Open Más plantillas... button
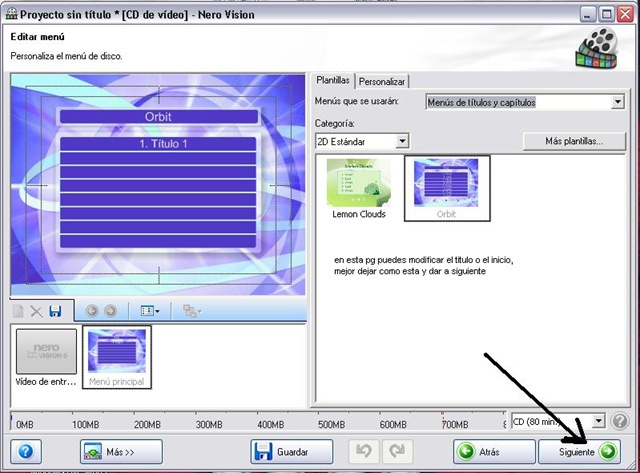Image resolution: width=640 pixels, height=473 pixels. 574,141
